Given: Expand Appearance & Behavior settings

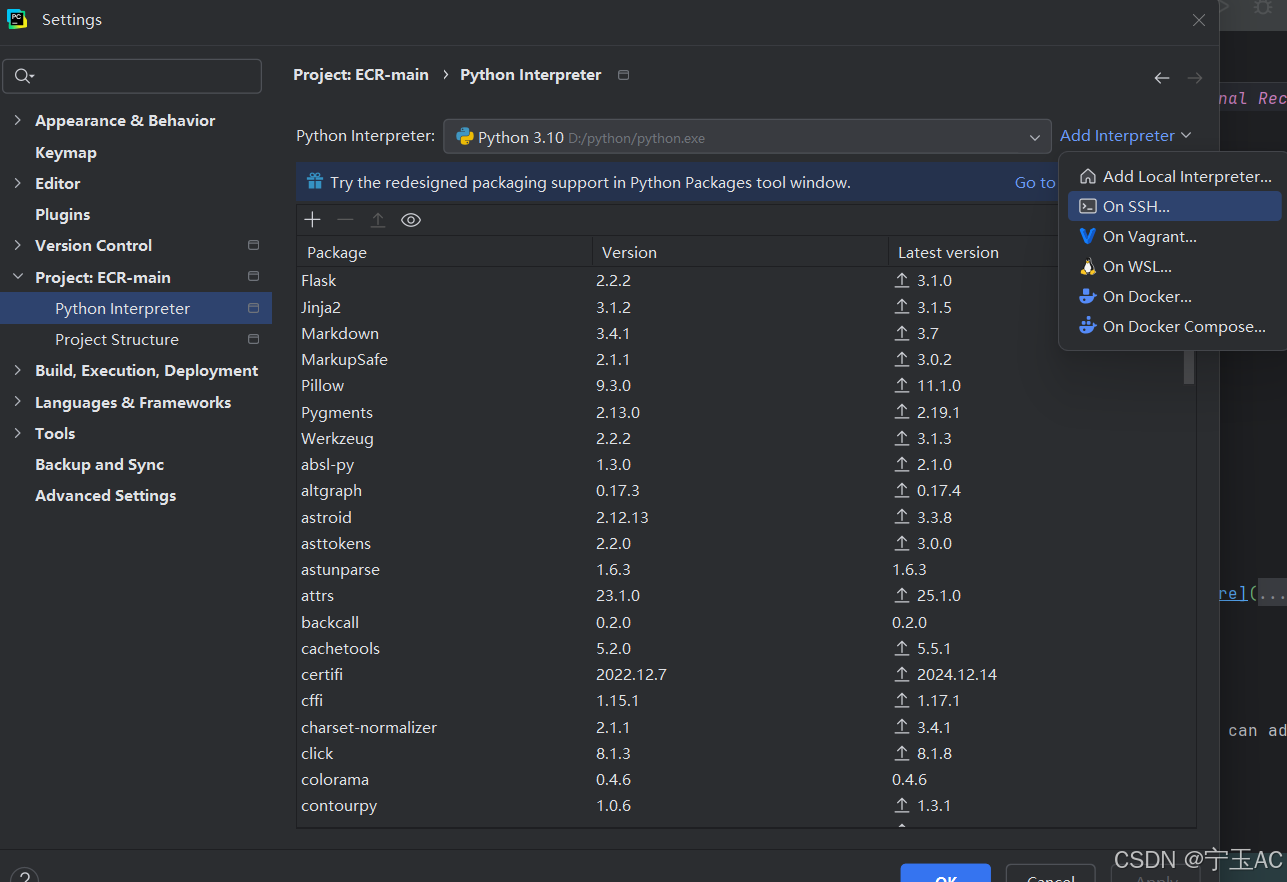Looking at the screenshot, I should (x=17, y=120).
